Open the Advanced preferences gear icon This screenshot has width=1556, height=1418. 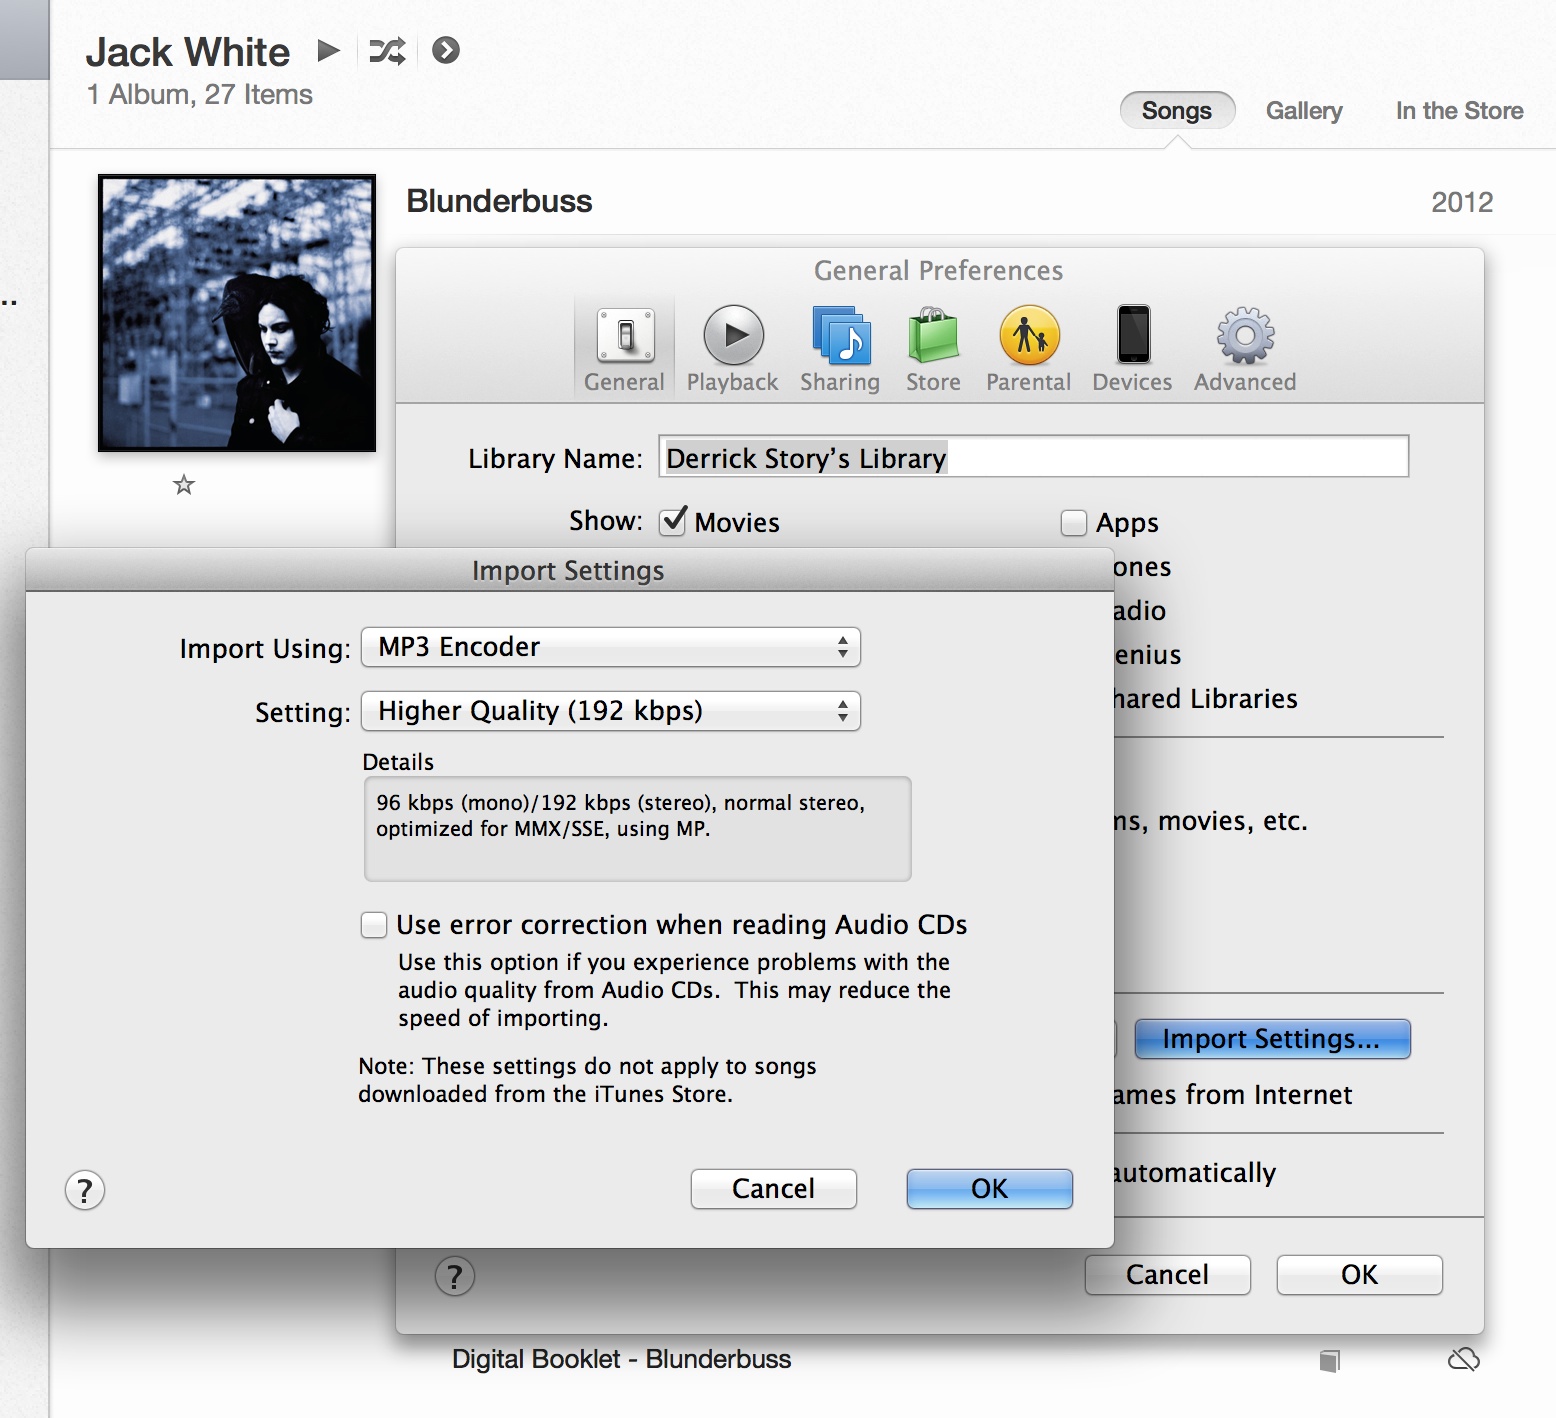pyautogui.click(x=1245, y=336)
